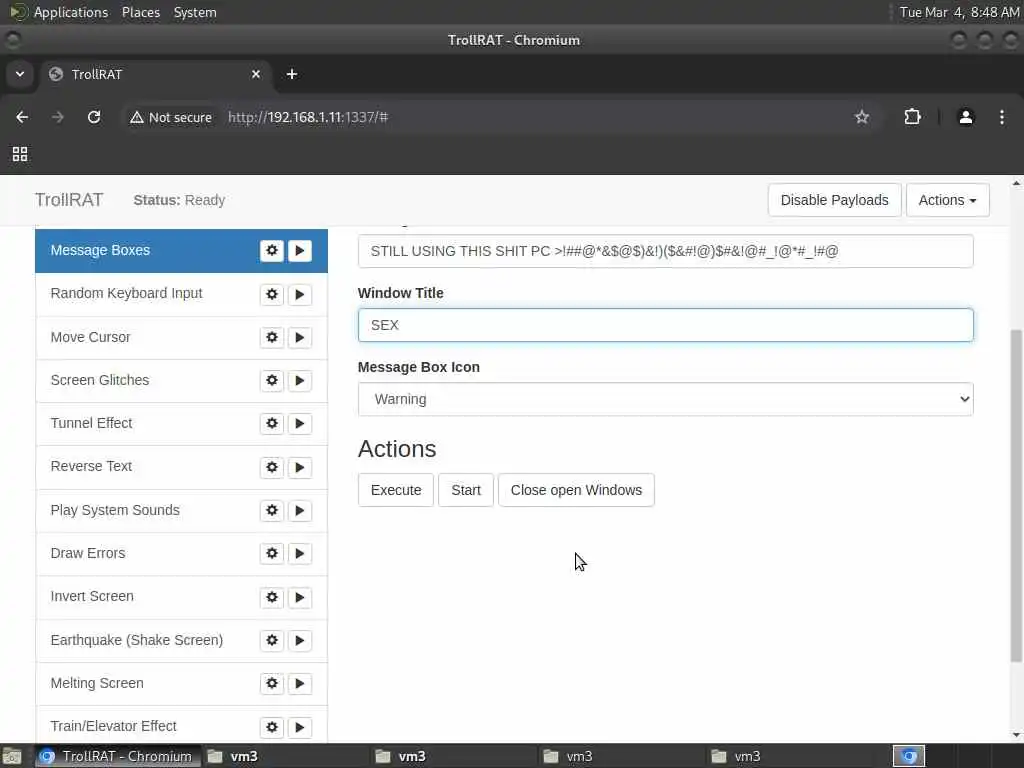This screenshot has height=768, width=1024.
Task: Click play icon on Melting Screen row
Action: (300, 684)
